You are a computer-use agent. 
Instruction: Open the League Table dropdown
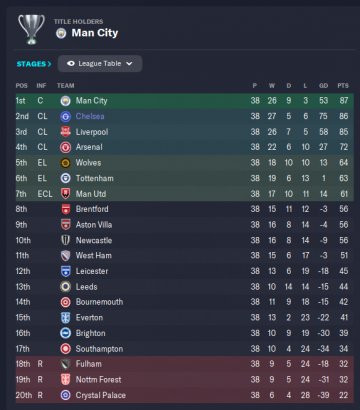pos(100,64)
